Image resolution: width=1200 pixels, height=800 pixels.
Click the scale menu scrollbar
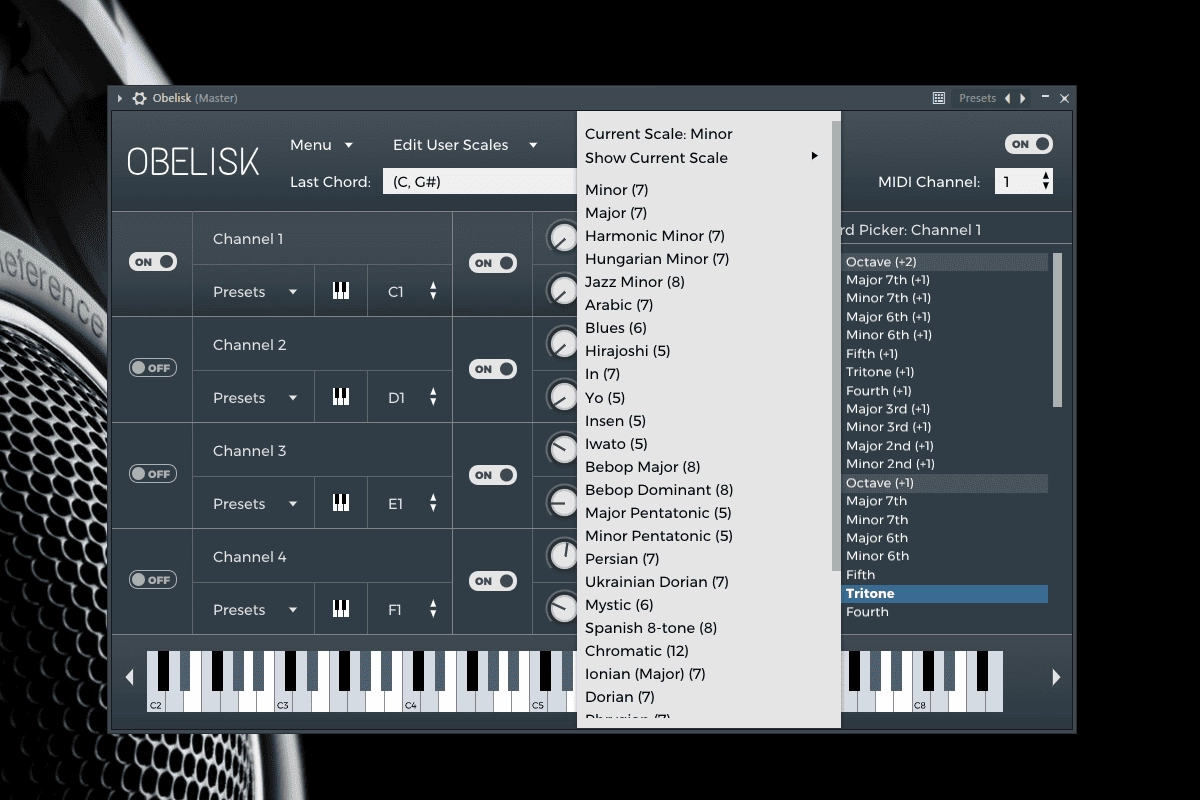click(836, 345)
